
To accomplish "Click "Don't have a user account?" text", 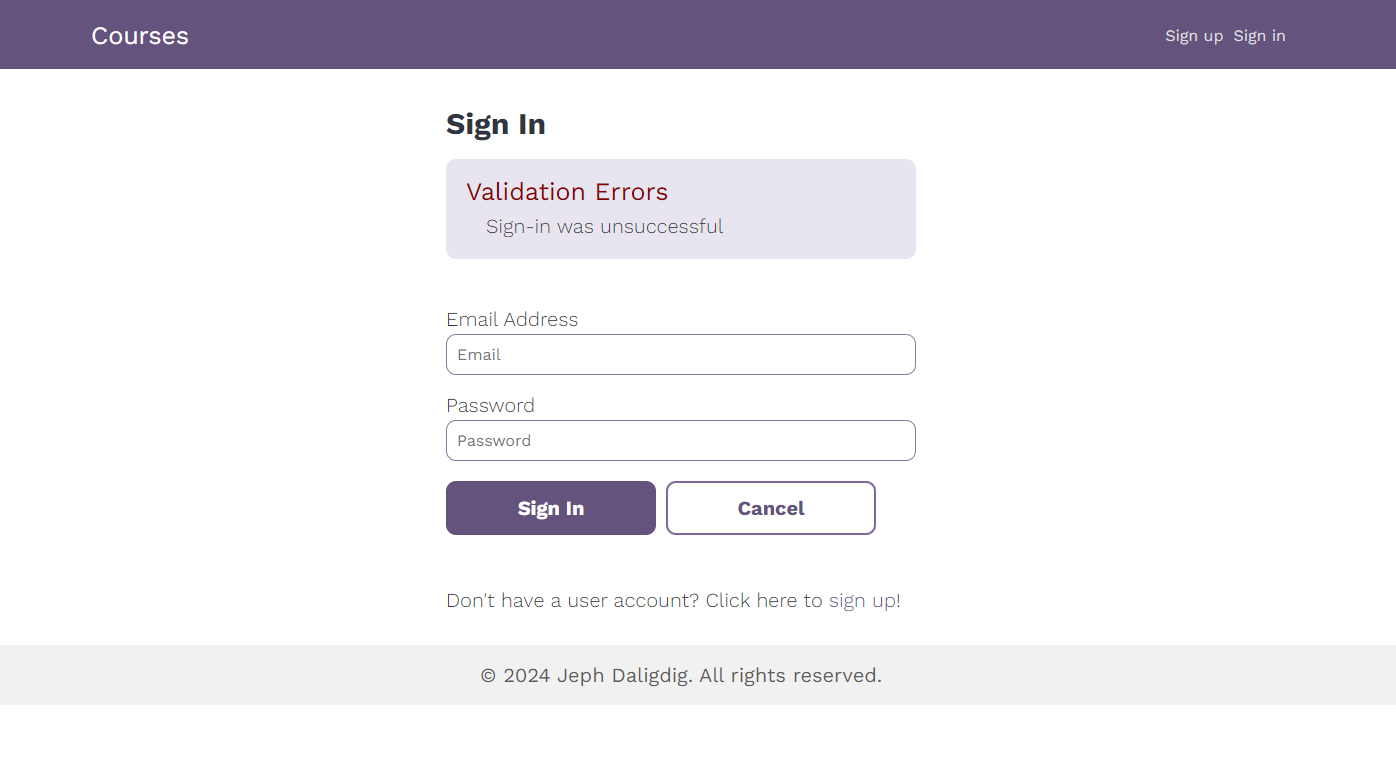I will coord(573,601).
